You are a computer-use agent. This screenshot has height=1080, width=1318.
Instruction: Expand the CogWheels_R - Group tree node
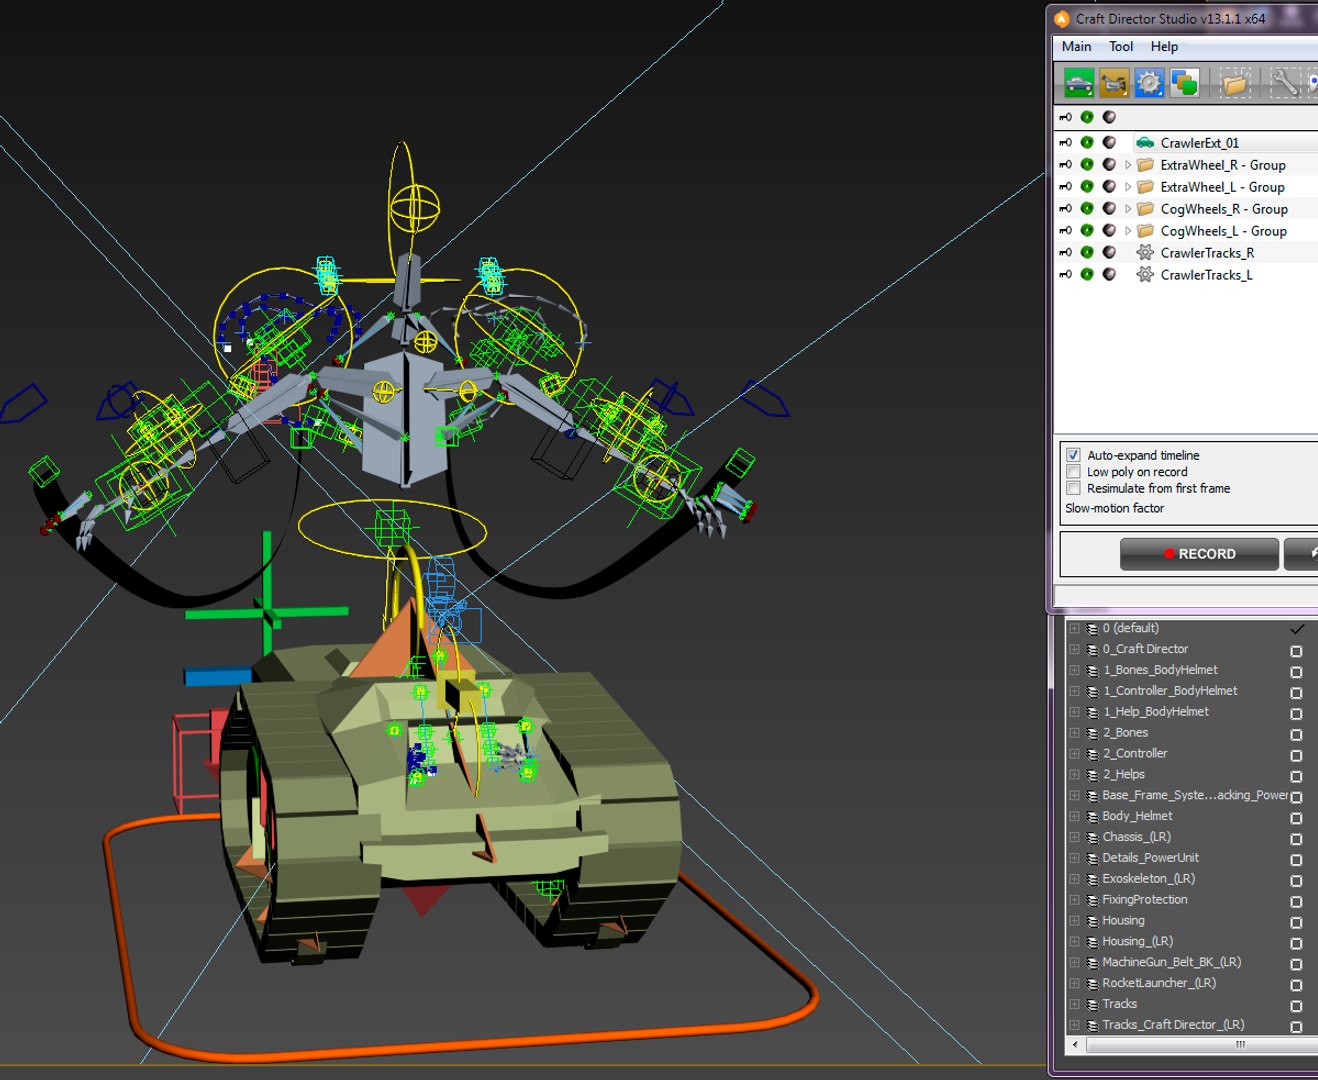(x=1128, y=209)
